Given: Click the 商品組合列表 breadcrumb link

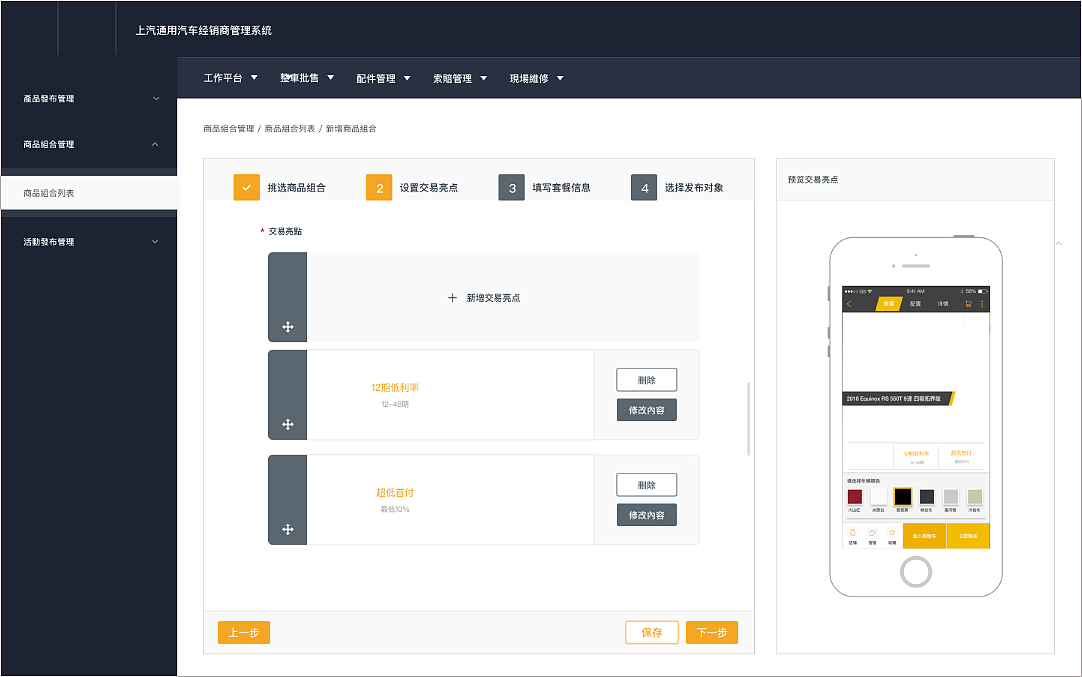Looking at the screenshot, I should click(x=290, y=128).
